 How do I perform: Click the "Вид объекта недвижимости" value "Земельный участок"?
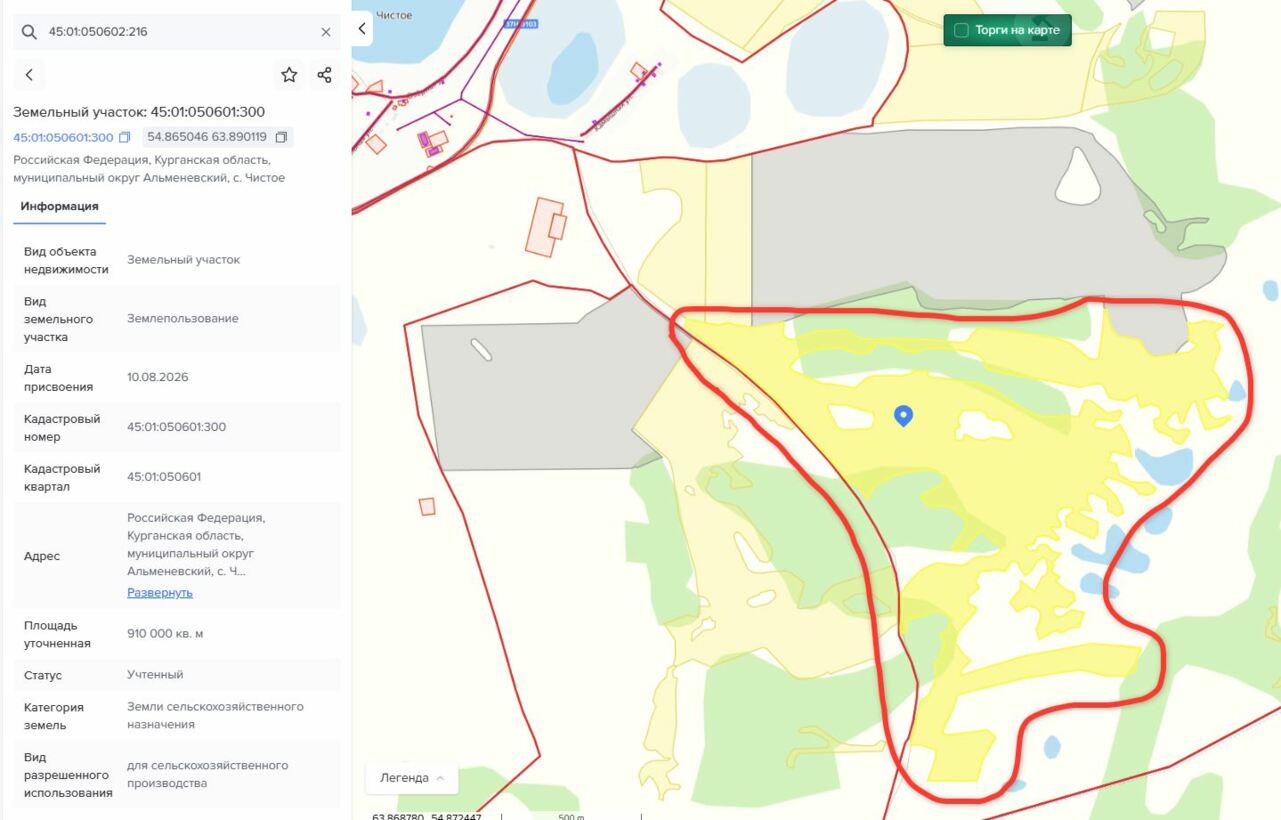pos(183,260)
